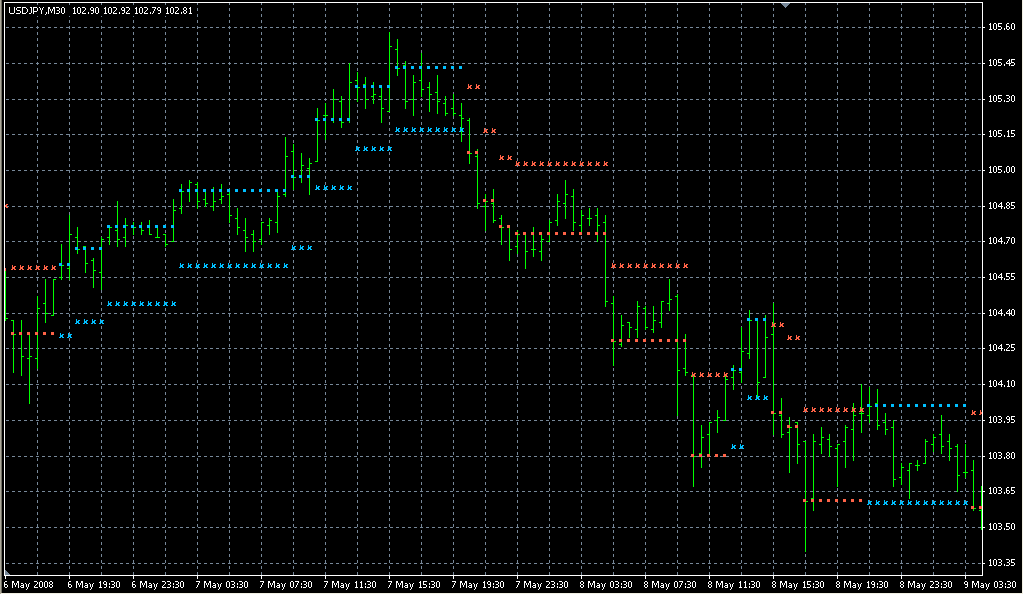Select the 105.30 price scale label
Image resolution: width=1024 pixels, height=594 pixels.
click(1001, 99)
